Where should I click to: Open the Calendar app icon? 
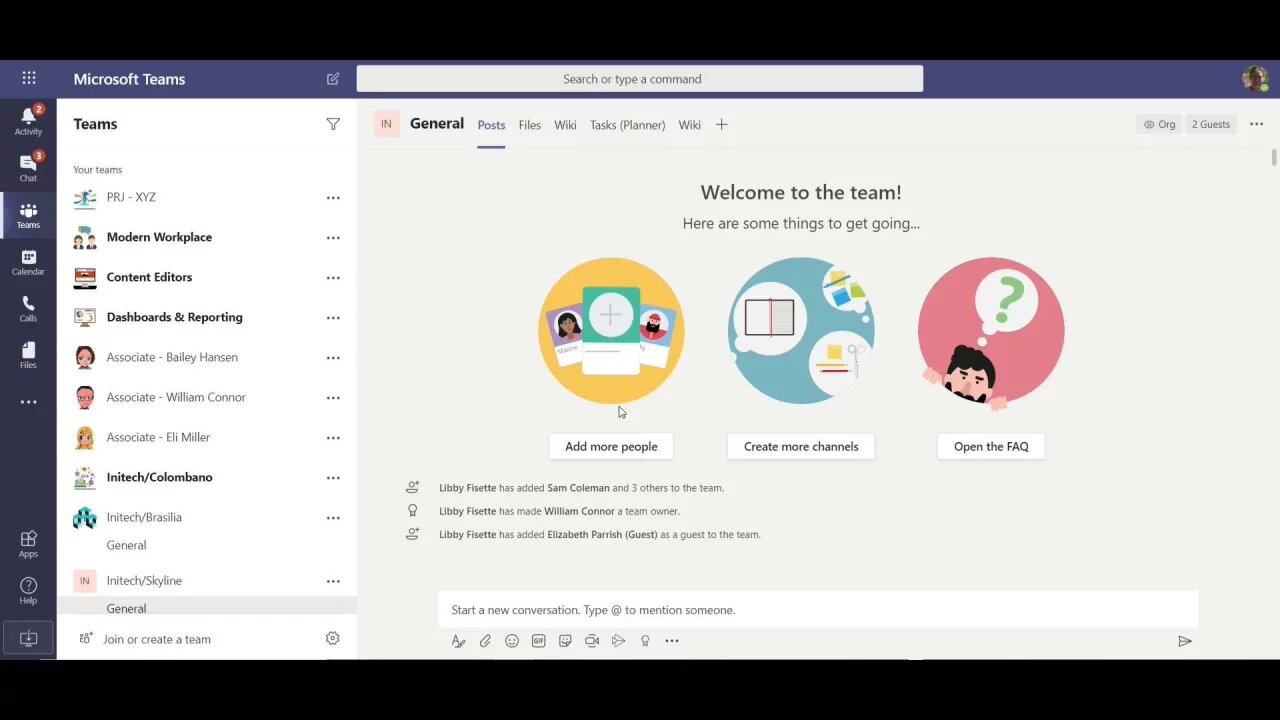click(28, 262)
